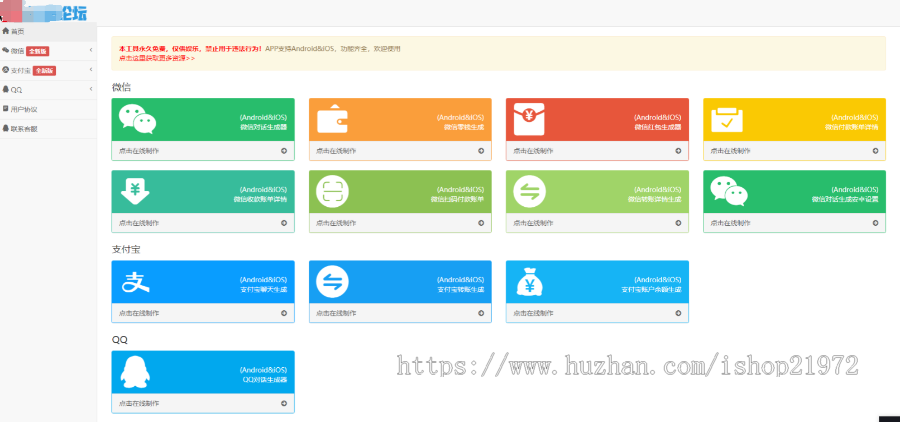Click 点击在线制作 under 微信对话生成安卓设置
Screen dimensions: 900x422
(730, 223)
